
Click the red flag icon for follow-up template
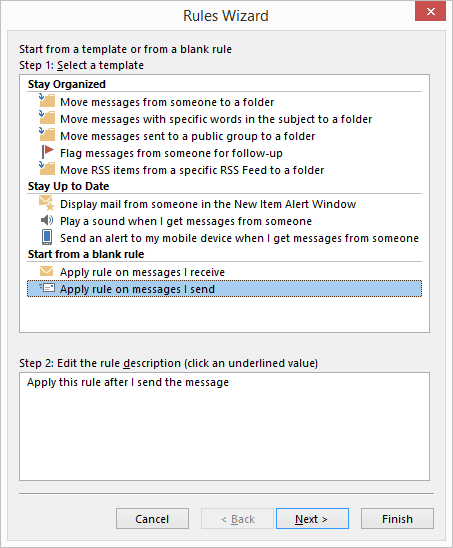pos(48,152)
